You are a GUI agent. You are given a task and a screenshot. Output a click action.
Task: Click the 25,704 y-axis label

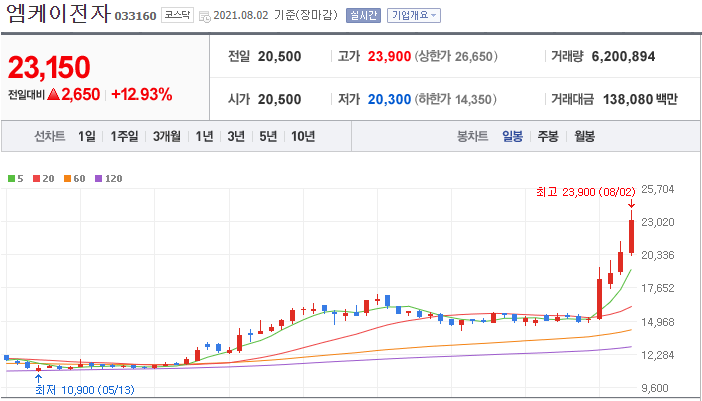pos(658,189)
